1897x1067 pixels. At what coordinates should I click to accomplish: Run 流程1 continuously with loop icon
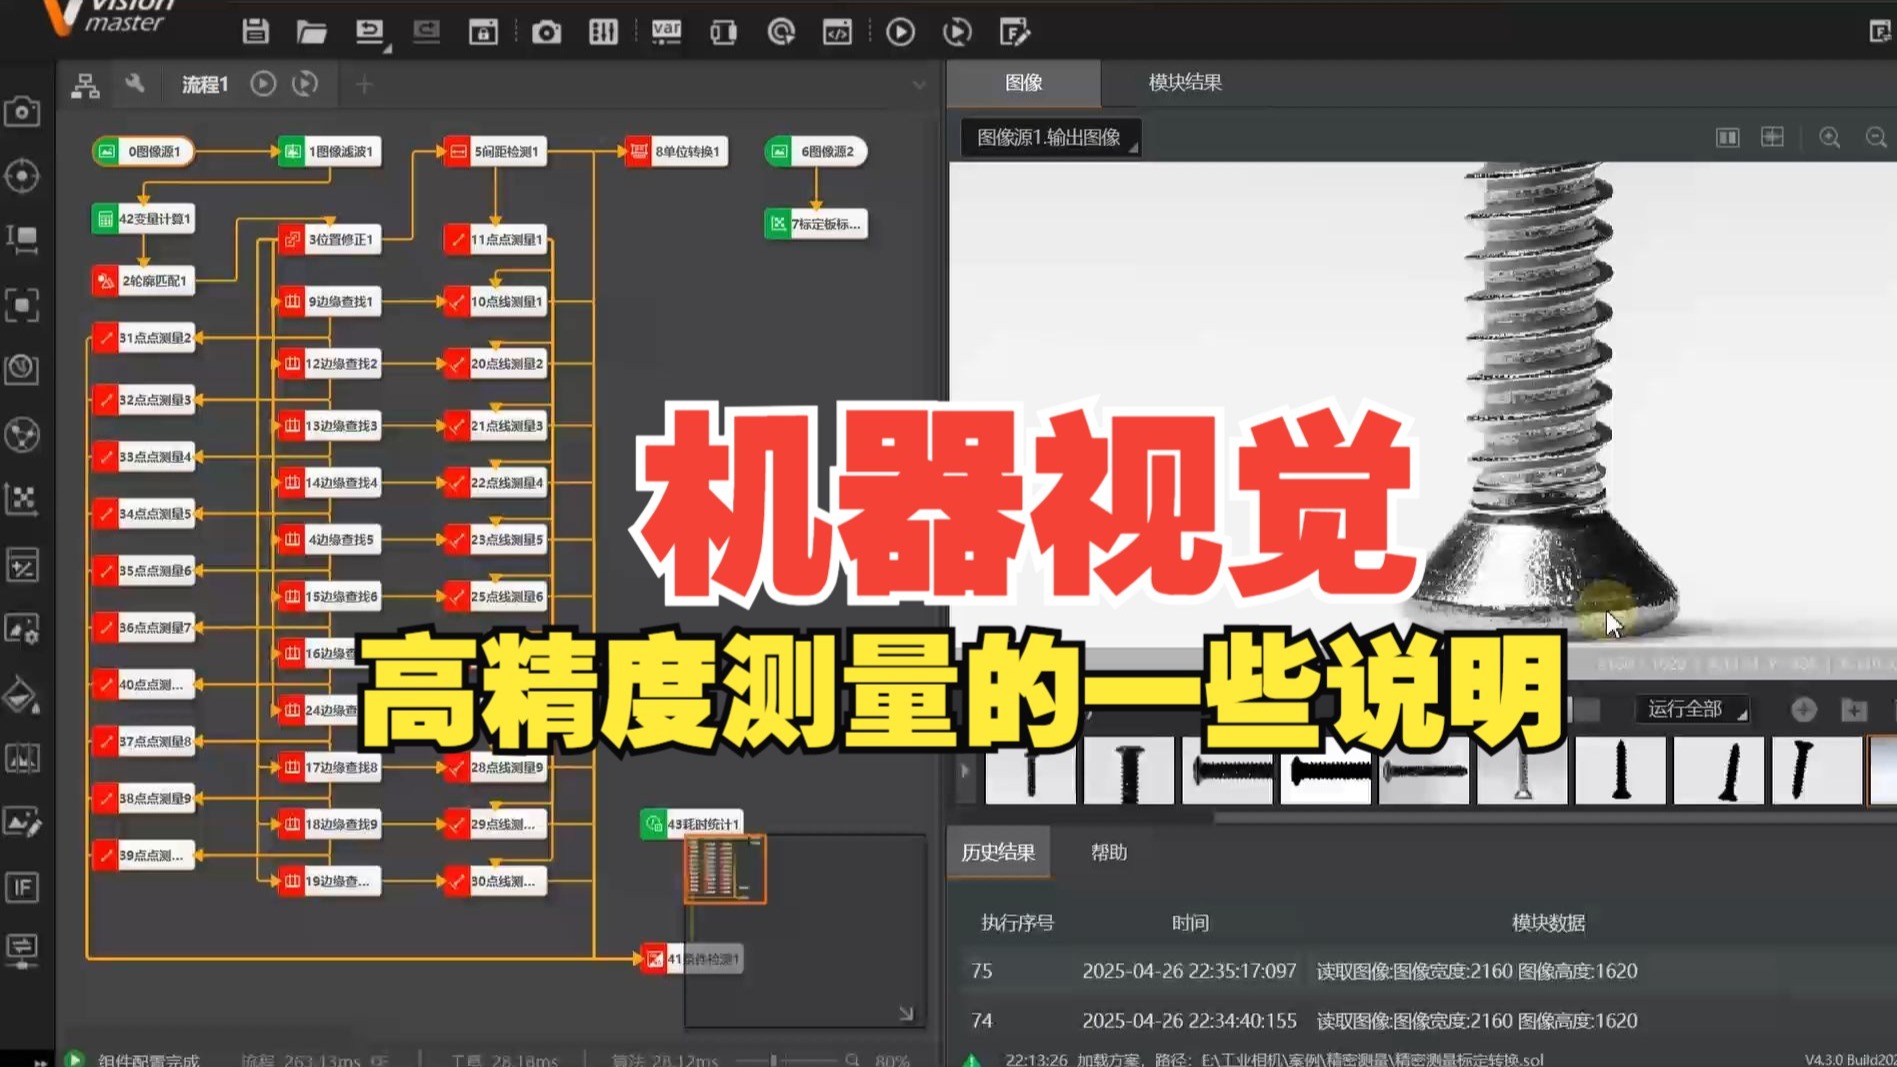click(x=305, y=84)
